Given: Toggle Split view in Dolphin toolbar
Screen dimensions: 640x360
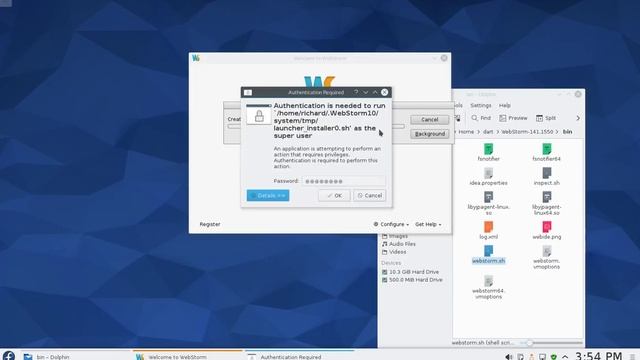Looking at the screenshot, I should pos(546,118).
